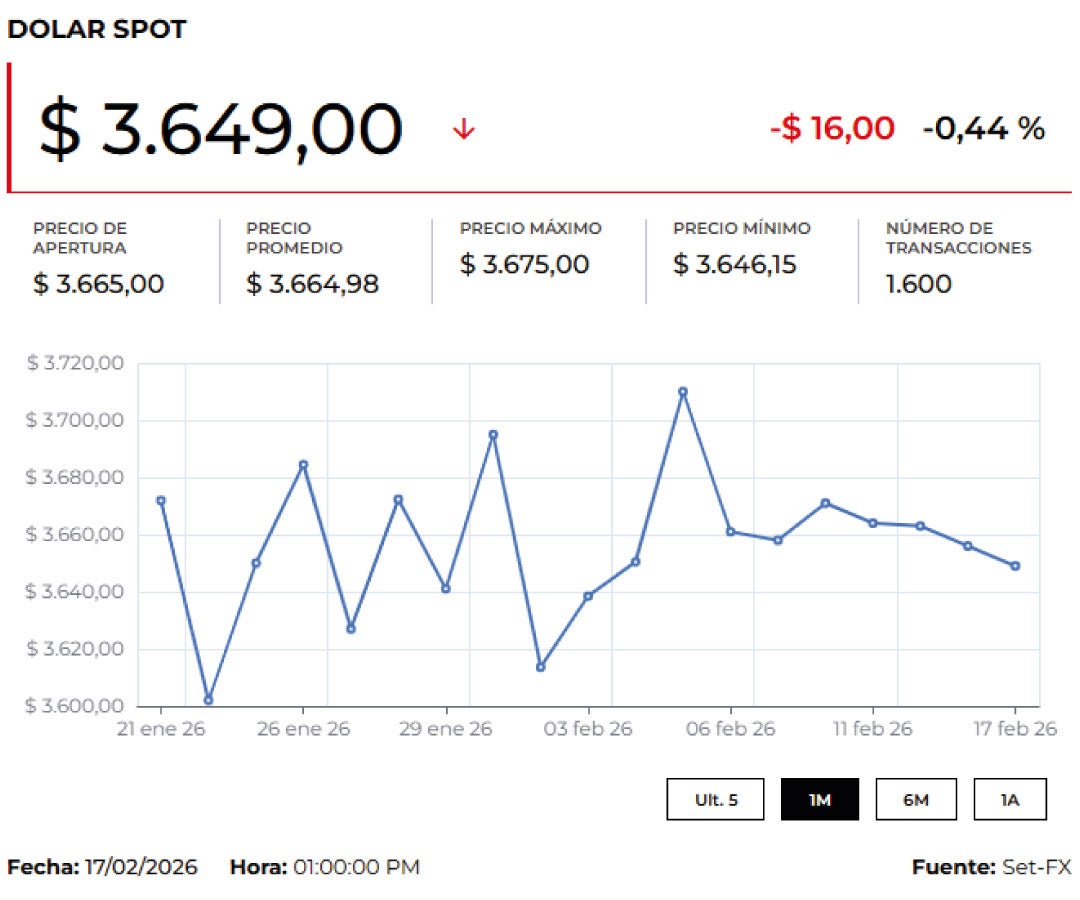Switch chart to the 1M range
This screenshot has width=1080, height=900.
819,800
